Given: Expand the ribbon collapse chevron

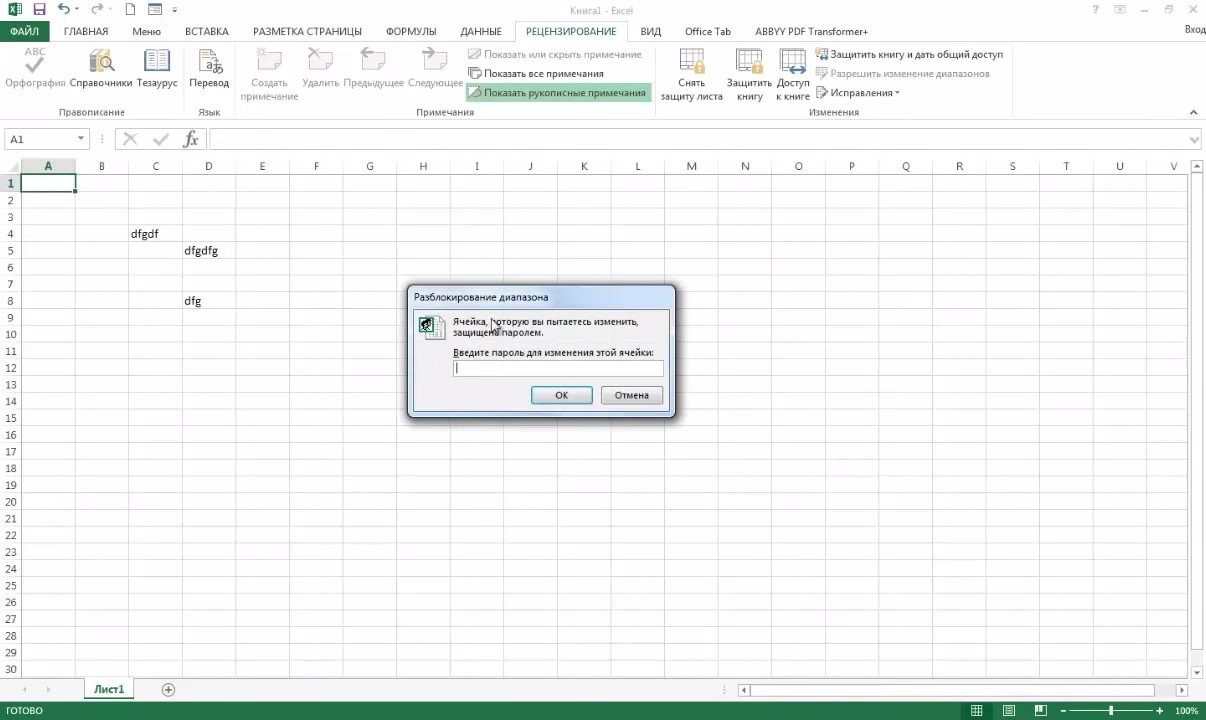Looking at the screenshot, I should 1192,112.
